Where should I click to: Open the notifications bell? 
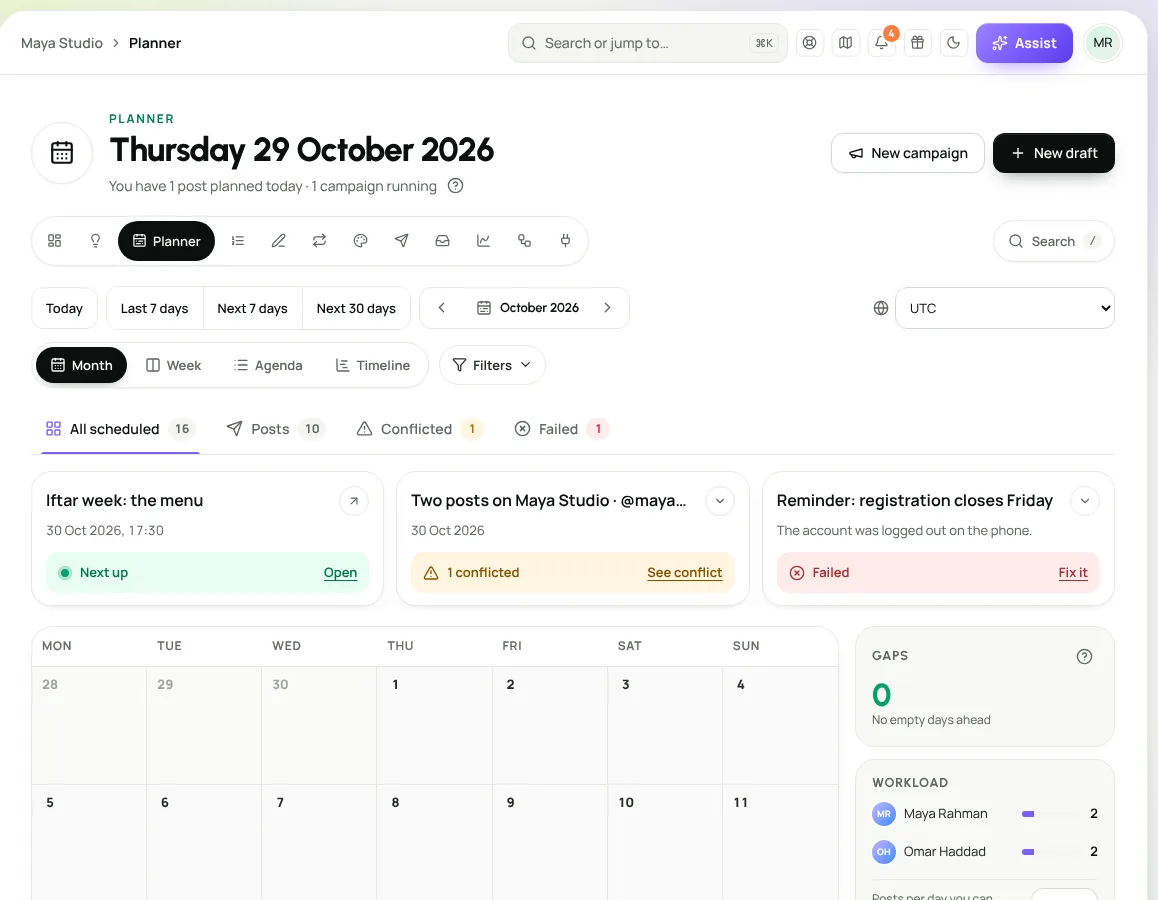coord(882,43)
